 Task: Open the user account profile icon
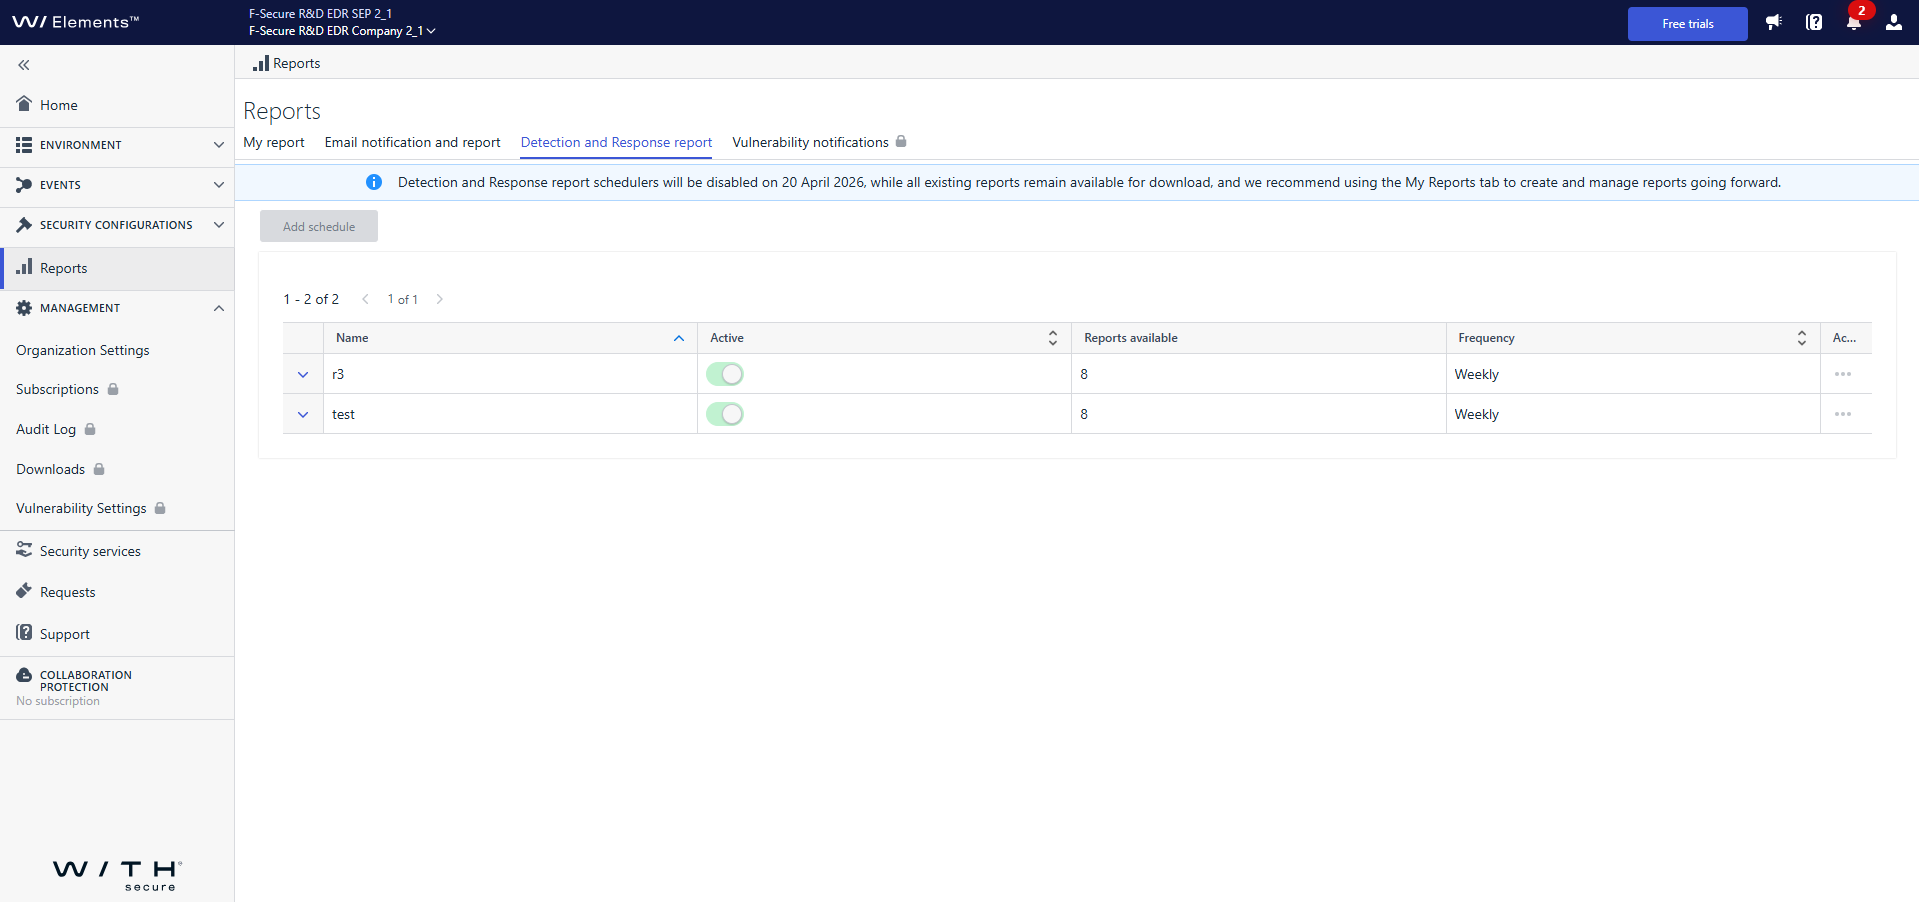(x=1894, y=22)
